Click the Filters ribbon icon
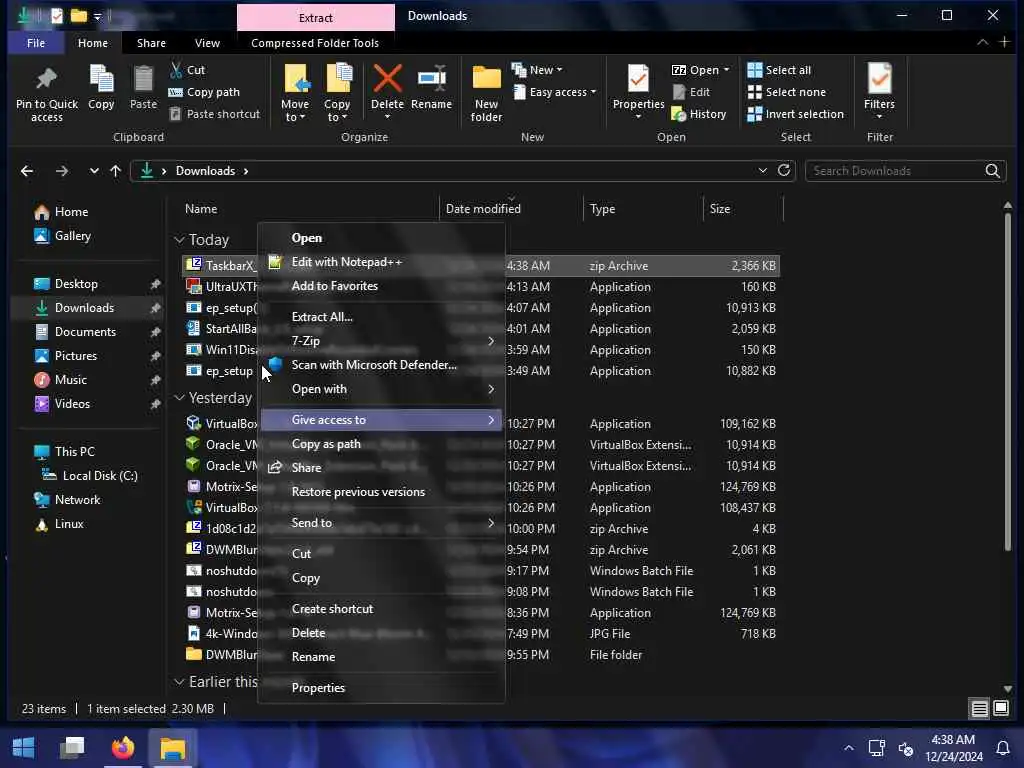Viewport: 1024px width, 768px height. 880,78
